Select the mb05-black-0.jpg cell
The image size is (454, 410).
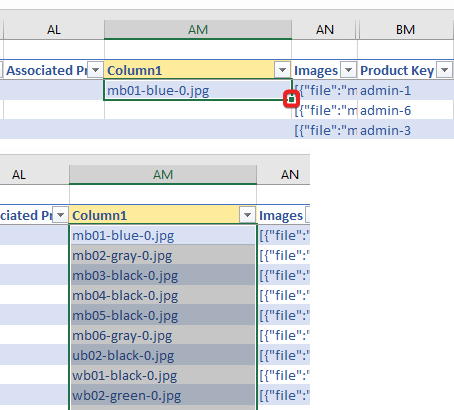point(163,315)
